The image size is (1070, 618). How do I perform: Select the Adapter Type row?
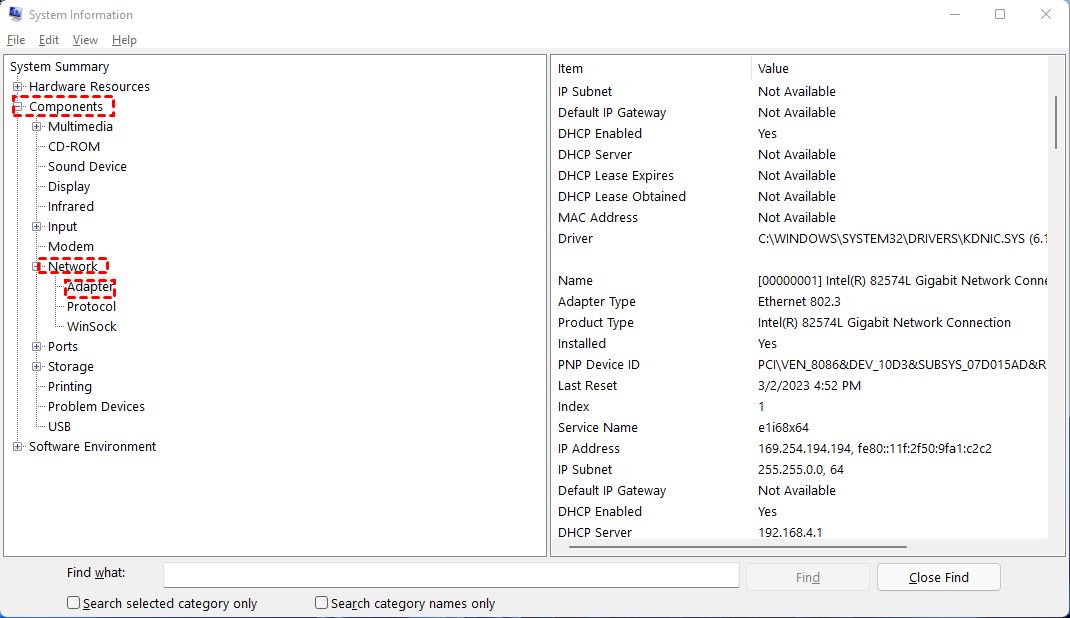(800, 301)
